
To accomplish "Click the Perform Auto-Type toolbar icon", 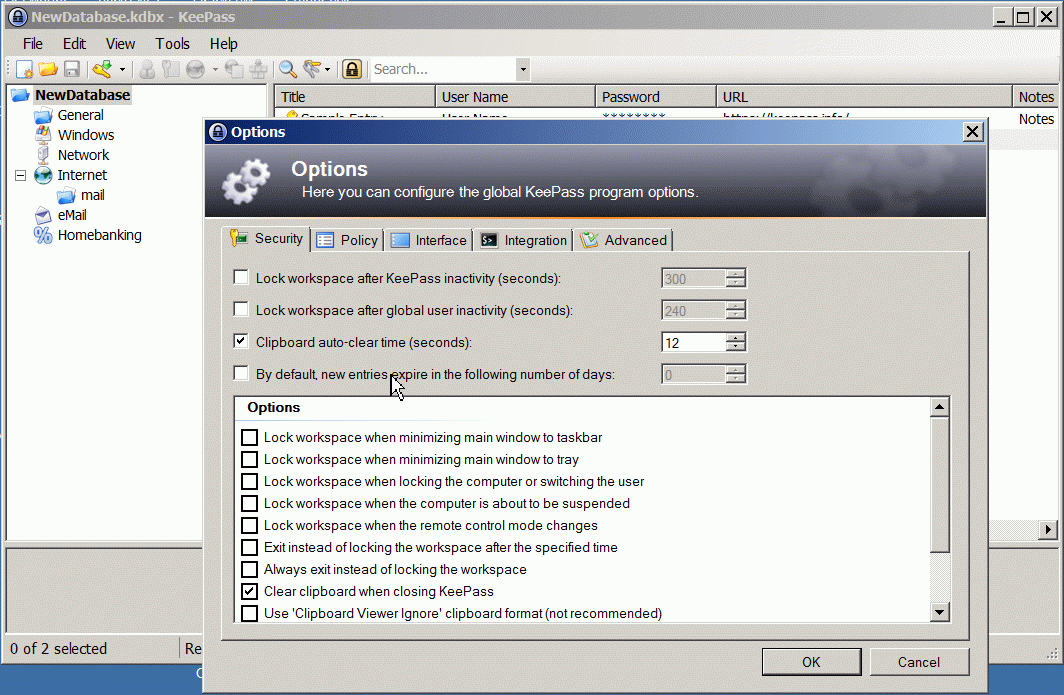I will point(259,69).
